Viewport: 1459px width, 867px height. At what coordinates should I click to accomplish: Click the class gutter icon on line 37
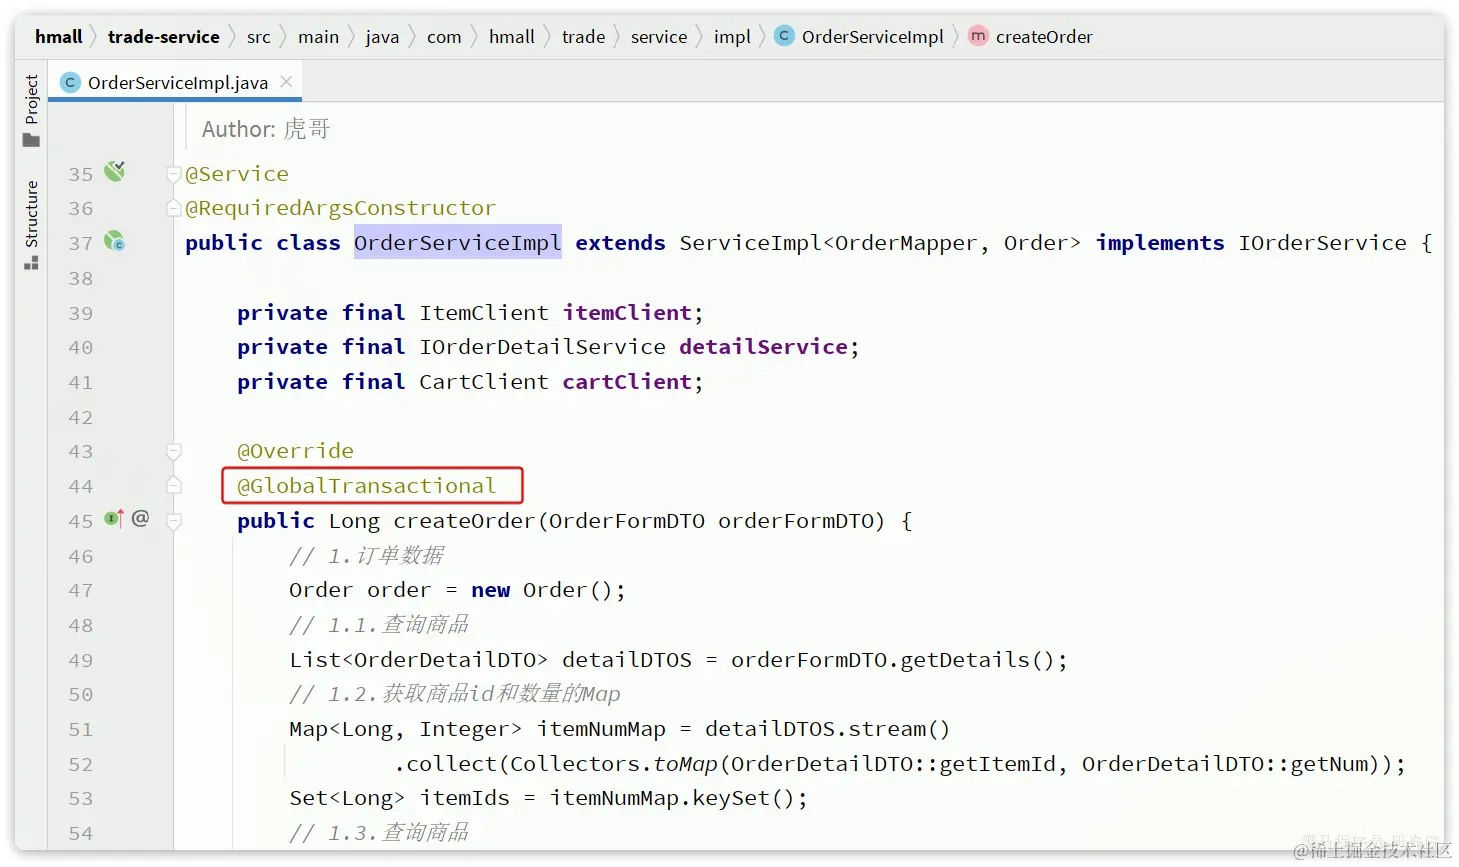click(x=115, y=241)
